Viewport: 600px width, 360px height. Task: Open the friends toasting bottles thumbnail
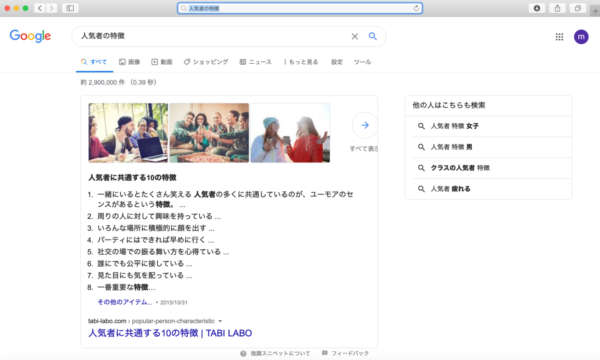[x=209, y=133]
